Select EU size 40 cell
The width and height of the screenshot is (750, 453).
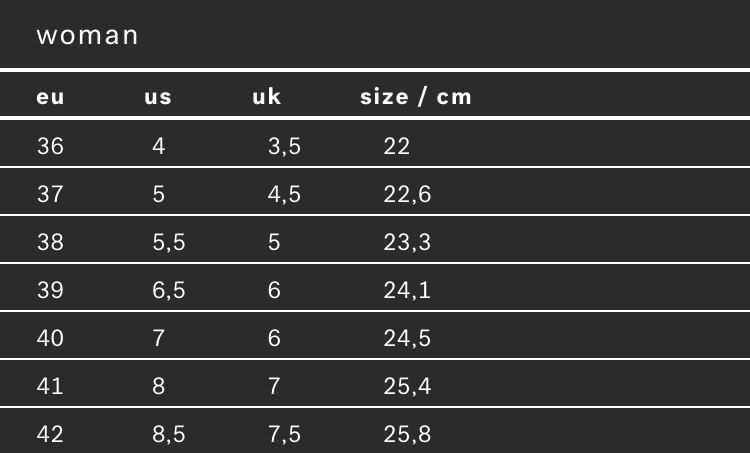tap(50, 338)
